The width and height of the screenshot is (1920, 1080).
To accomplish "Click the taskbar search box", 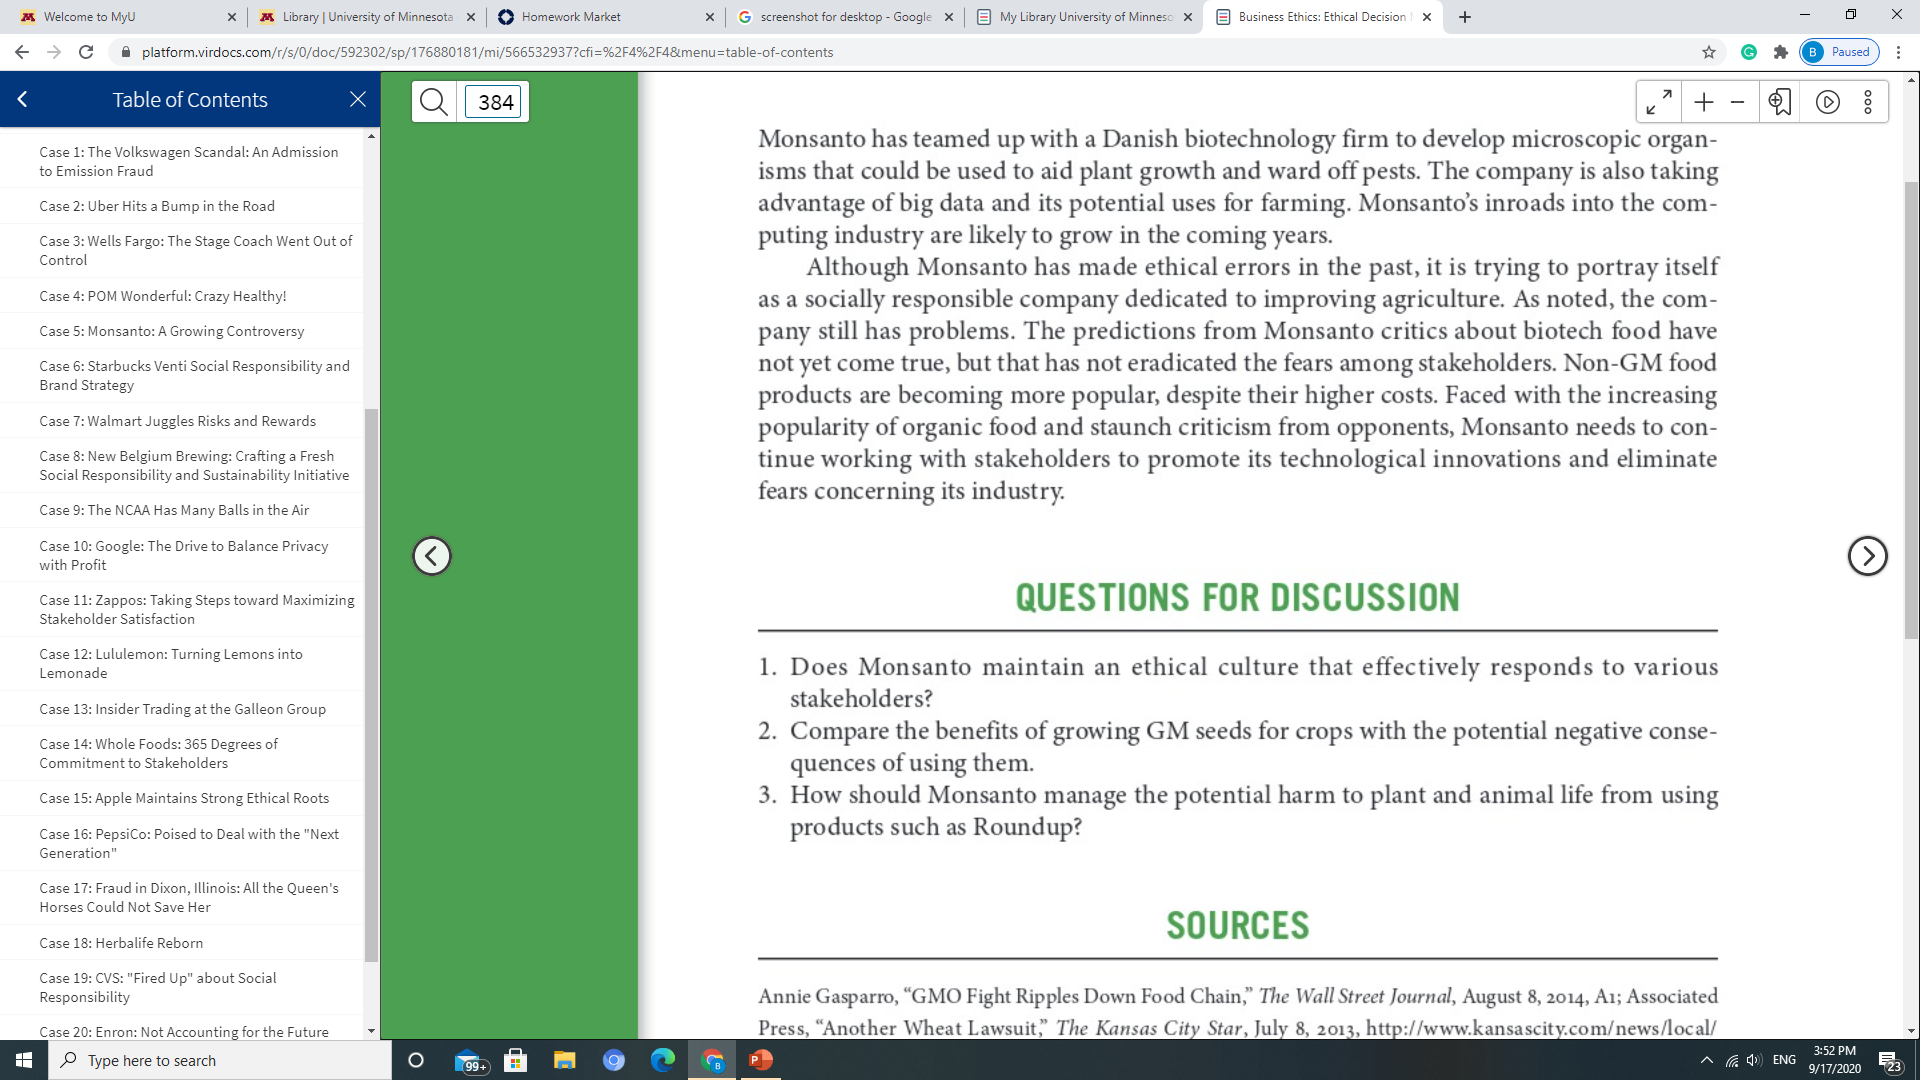I will (x=220, y=1060).
